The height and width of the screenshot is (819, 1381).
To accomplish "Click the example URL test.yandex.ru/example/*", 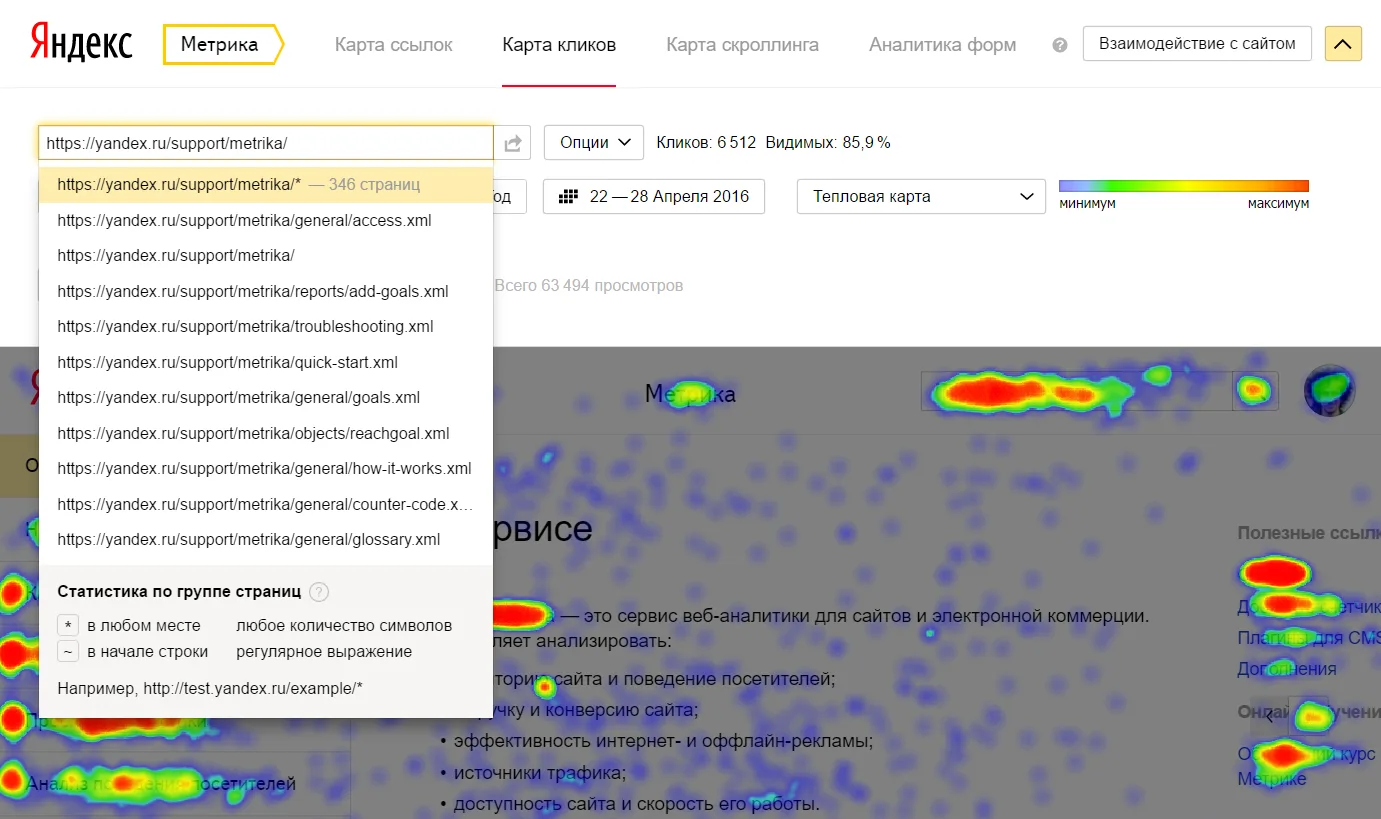I will (253, 688).
